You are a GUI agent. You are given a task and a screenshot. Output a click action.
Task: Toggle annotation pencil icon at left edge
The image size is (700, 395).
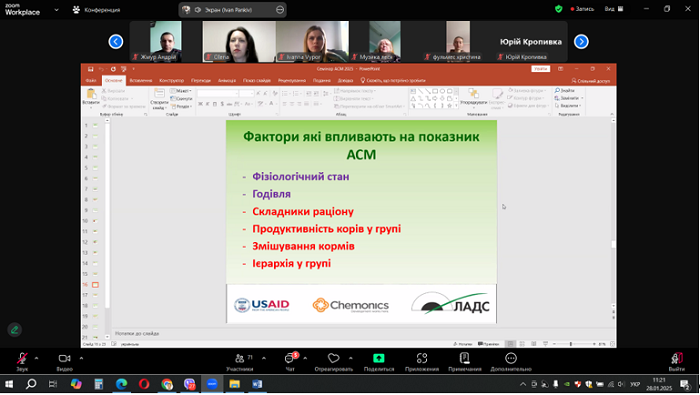click(x=14, y=330)
